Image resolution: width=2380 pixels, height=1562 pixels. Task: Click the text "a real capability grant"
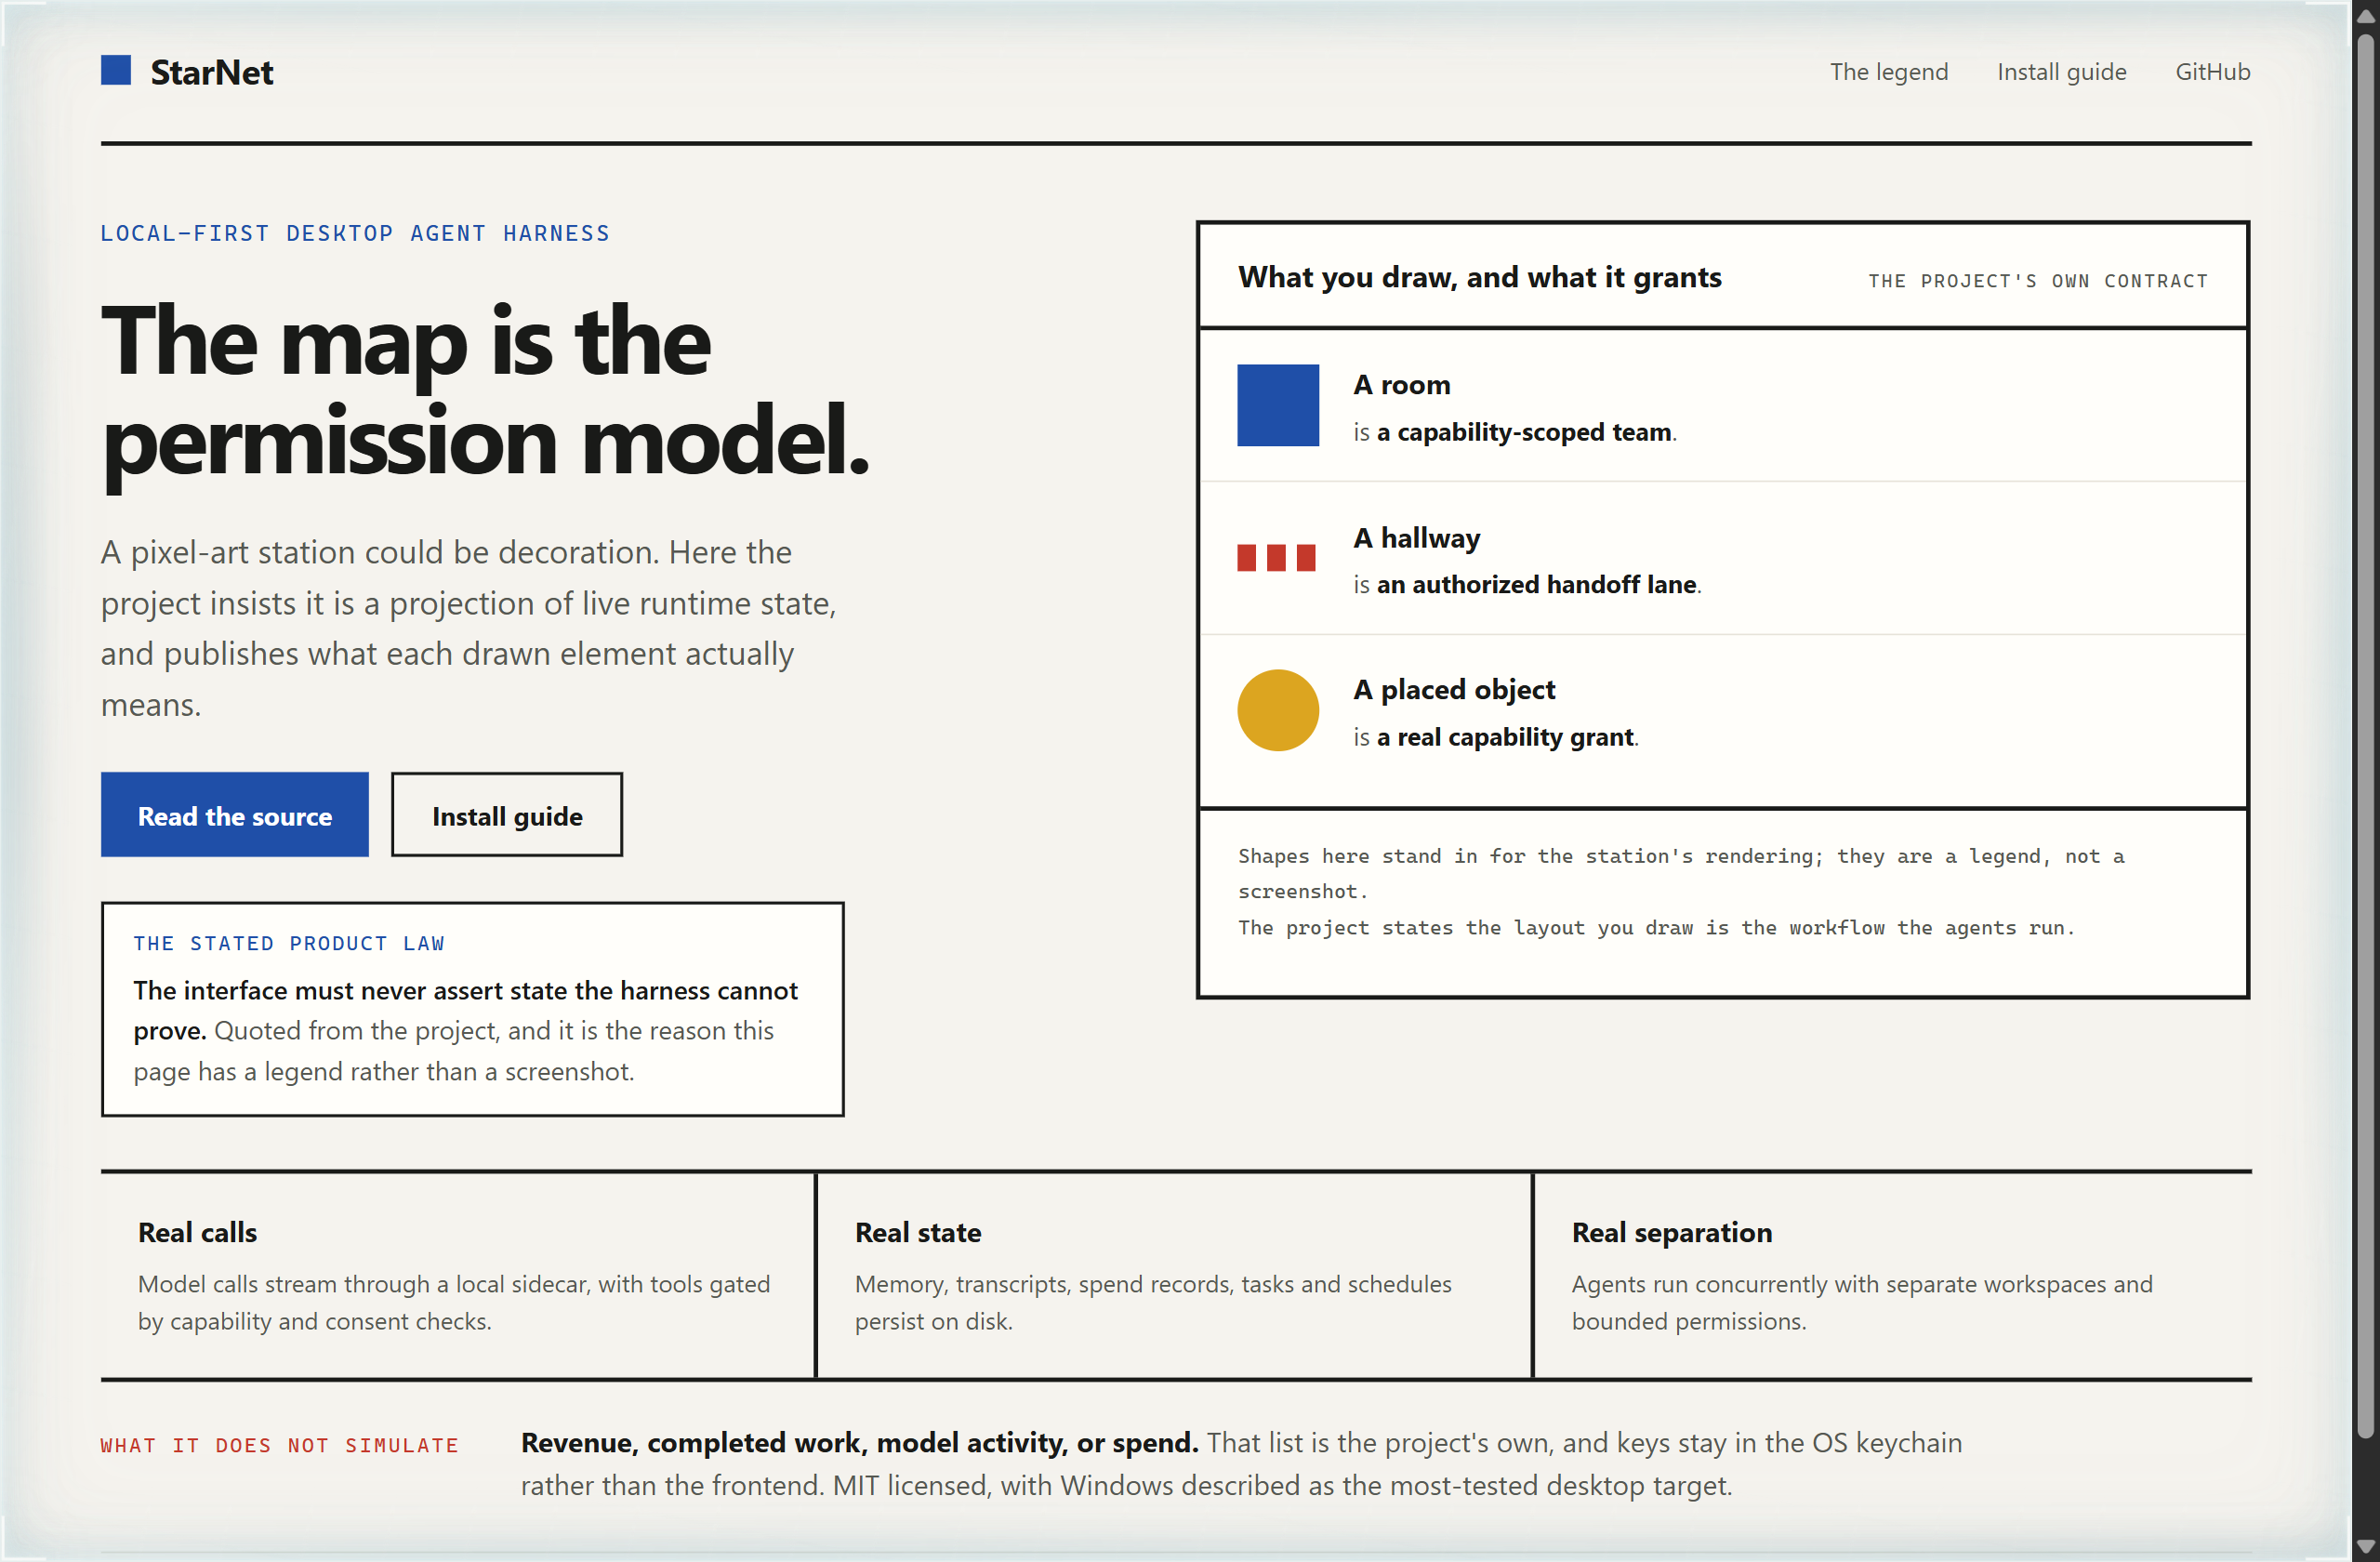pos(1505,737)
